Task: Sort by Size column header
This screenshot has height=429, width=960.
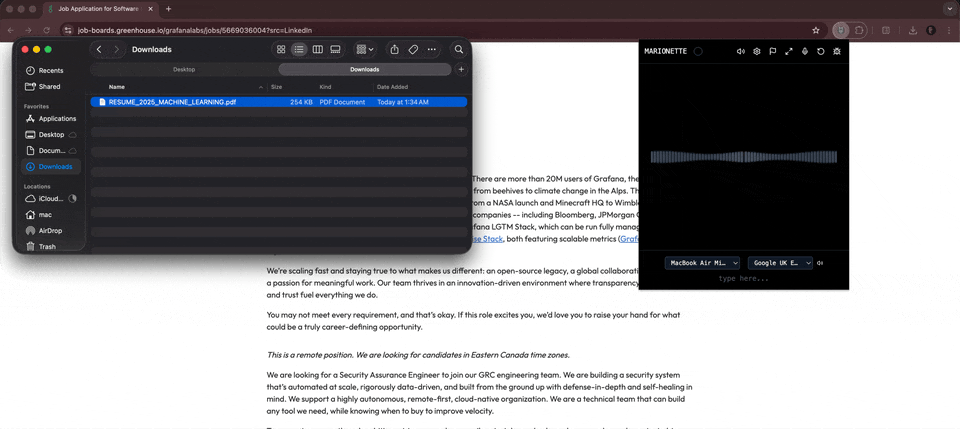Action: pyautogui.click(x=277, y=87)
